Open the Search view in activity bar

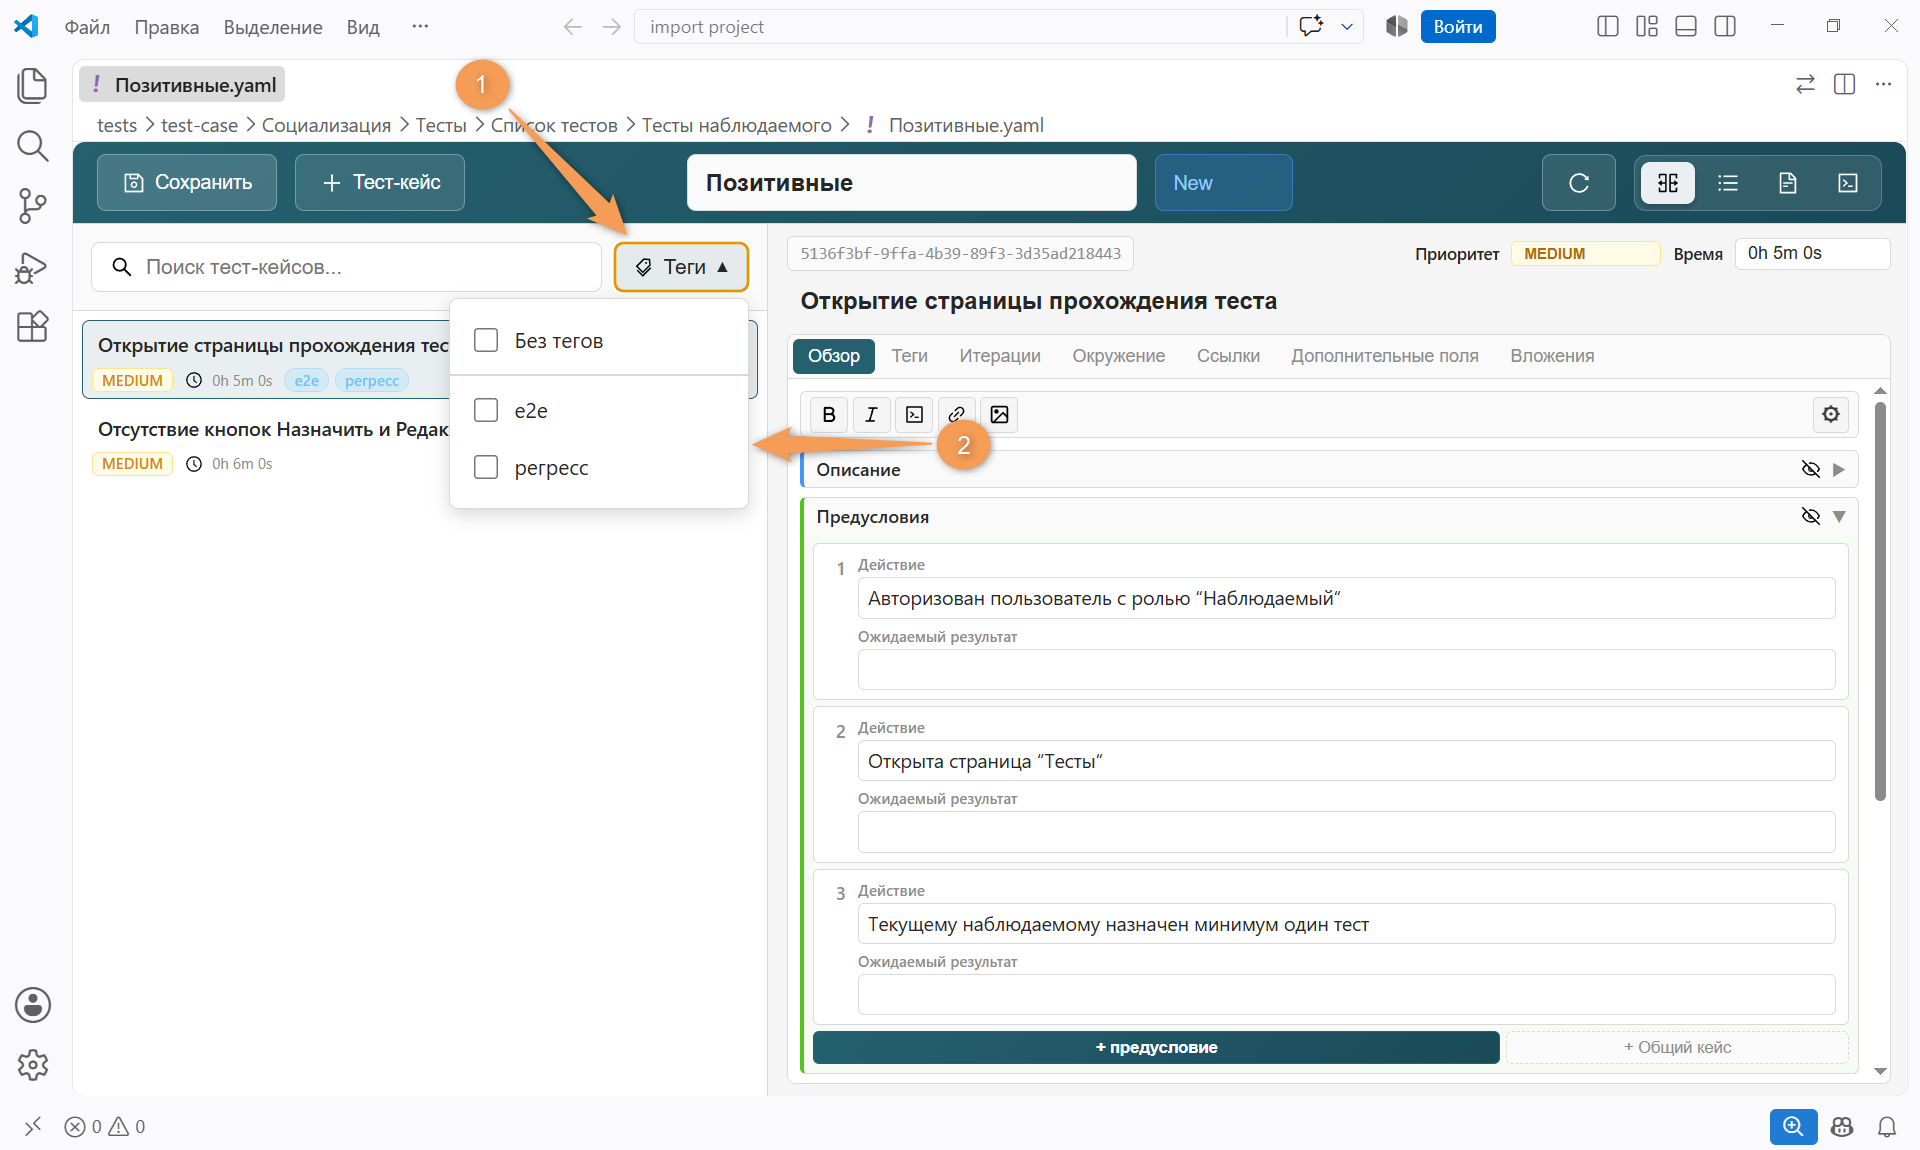point(32,146)
